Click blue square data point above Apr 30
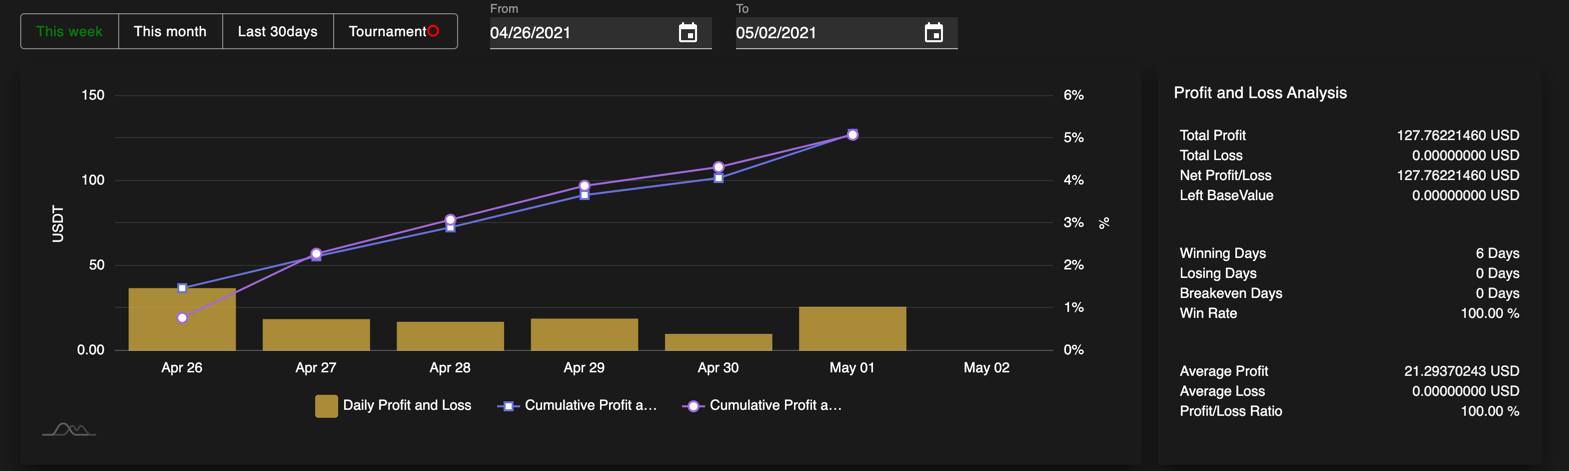Screen dimensions: 1569x471 (x=719, y=178)
